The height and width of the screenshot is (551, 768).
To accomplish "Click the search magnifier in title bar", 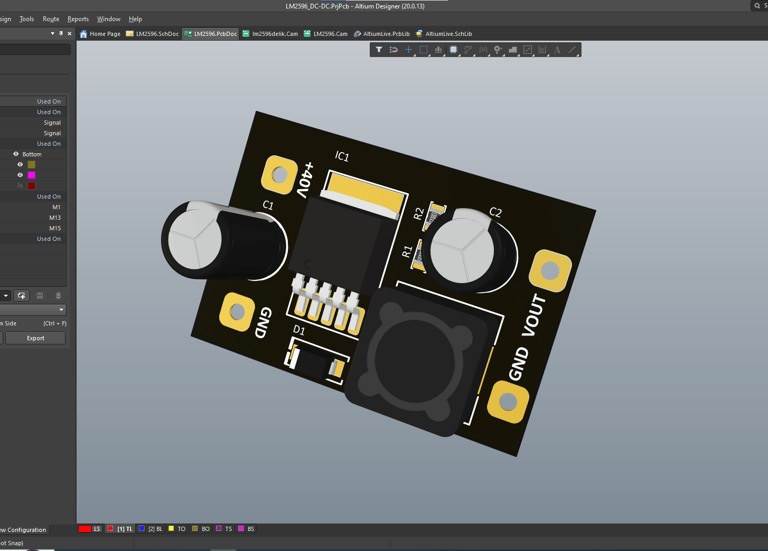I will [x=757, y=6].
